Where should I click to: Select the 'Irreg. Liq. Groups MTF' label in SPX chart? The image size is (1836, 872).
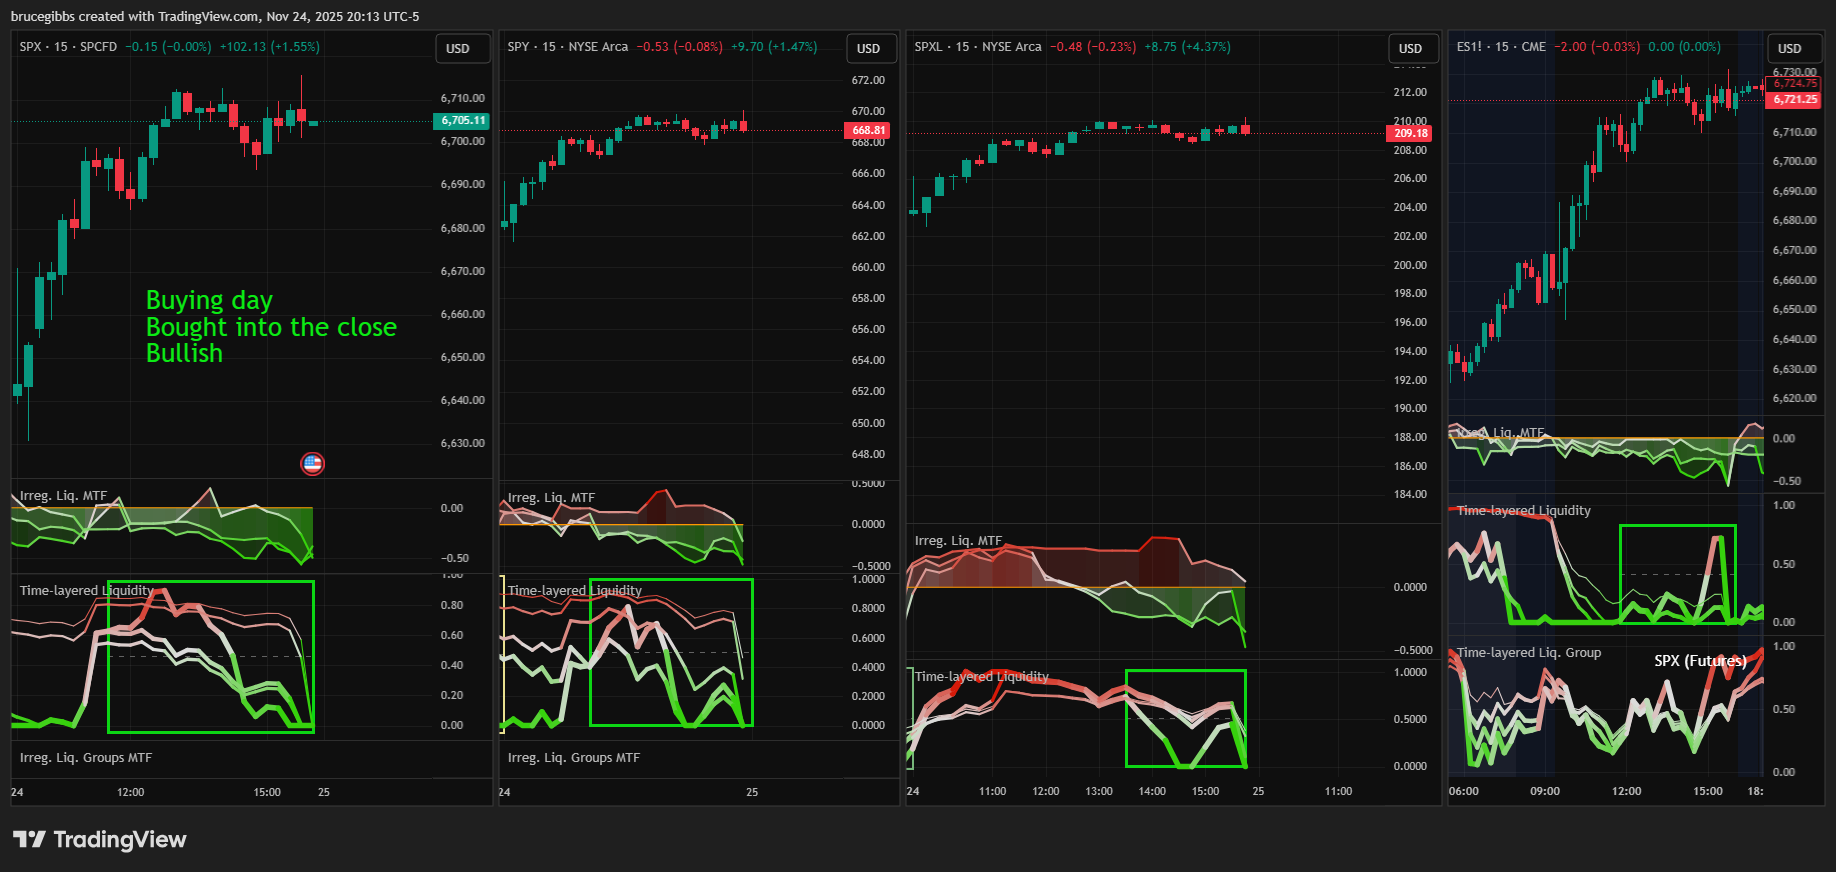click(86, 758)
